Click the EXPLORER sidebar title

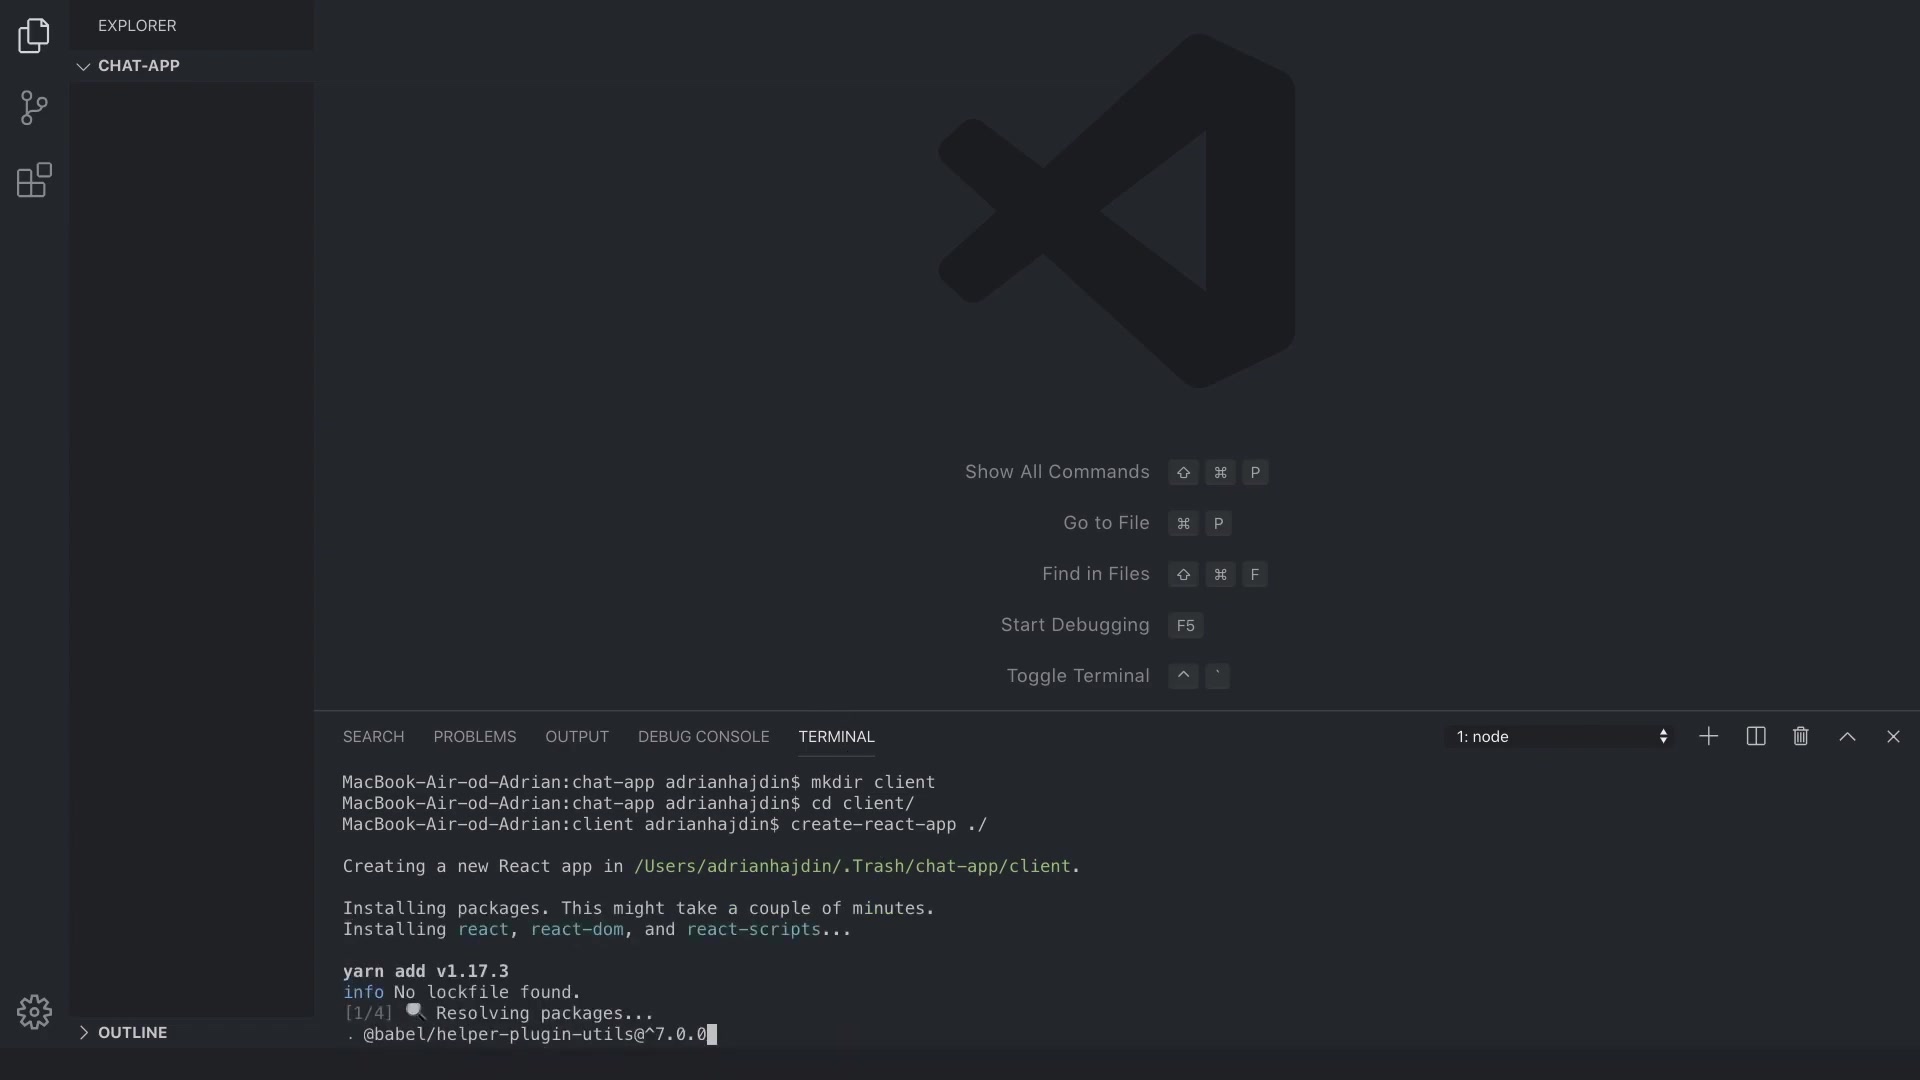coord(137,26)
